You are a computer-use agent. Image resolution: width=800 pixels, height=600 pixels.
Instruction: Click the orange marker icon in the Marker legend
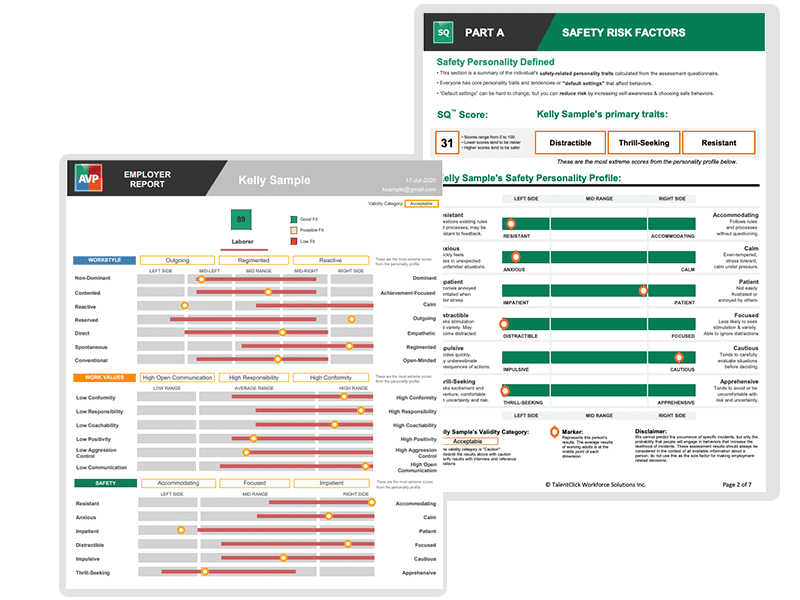coord(554,432)
